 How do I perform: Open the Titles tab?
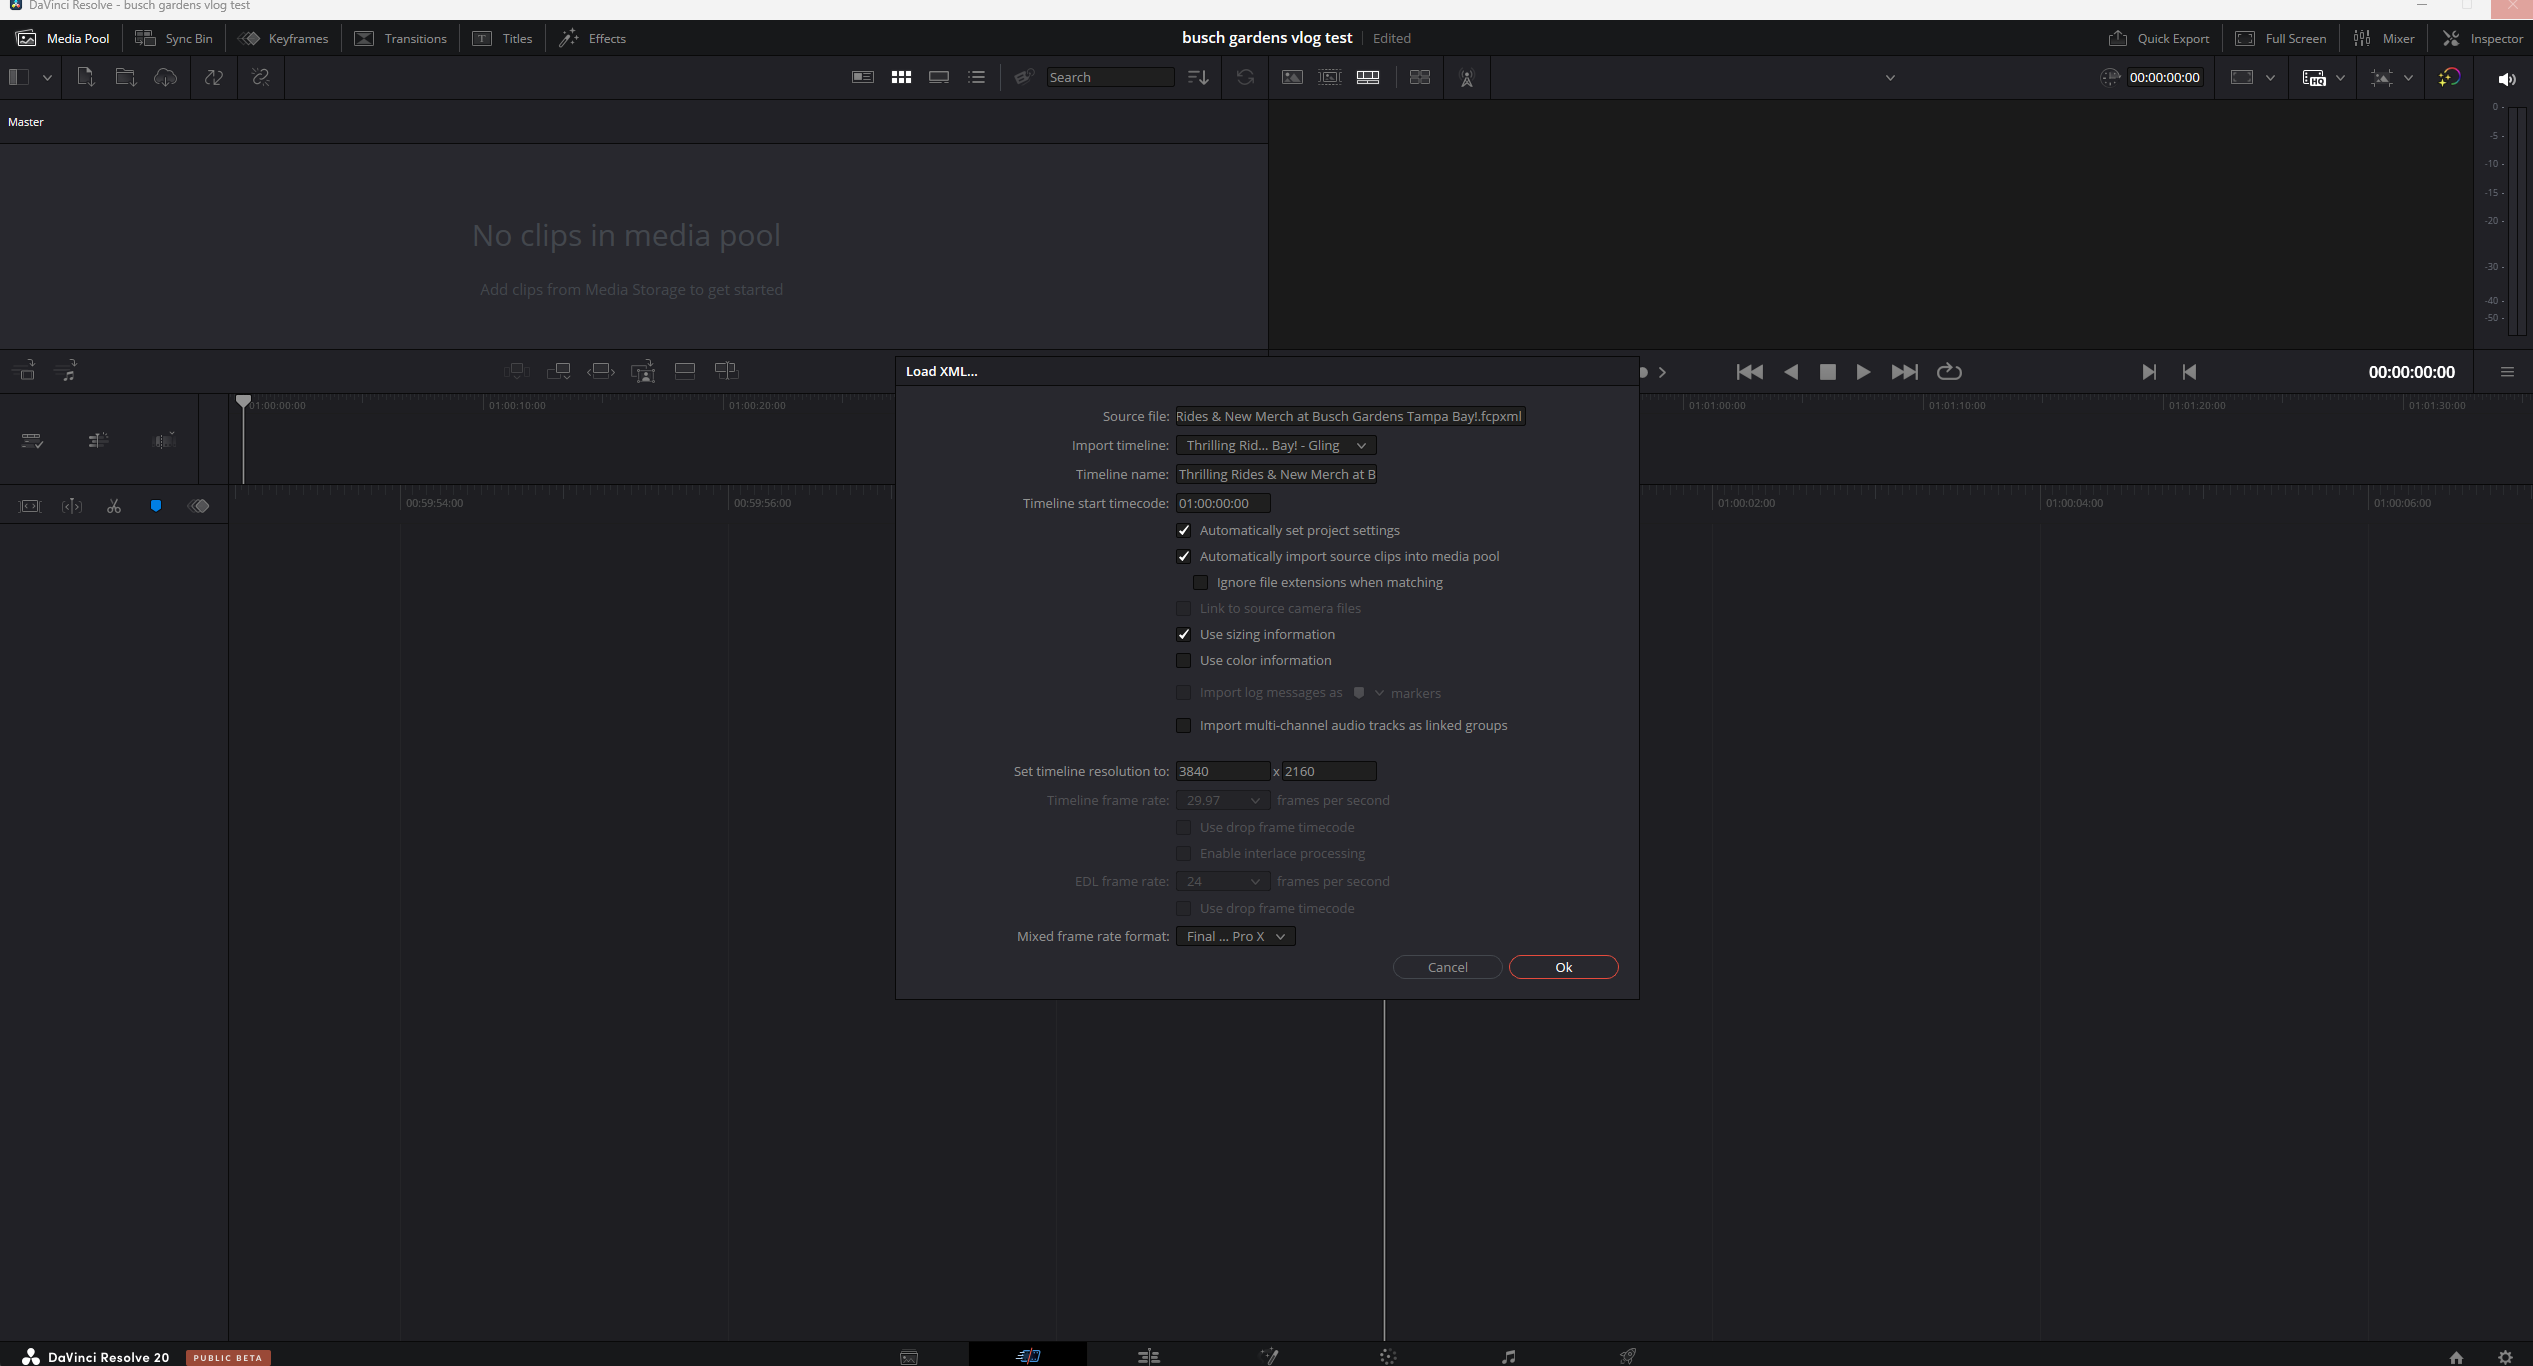503,38
